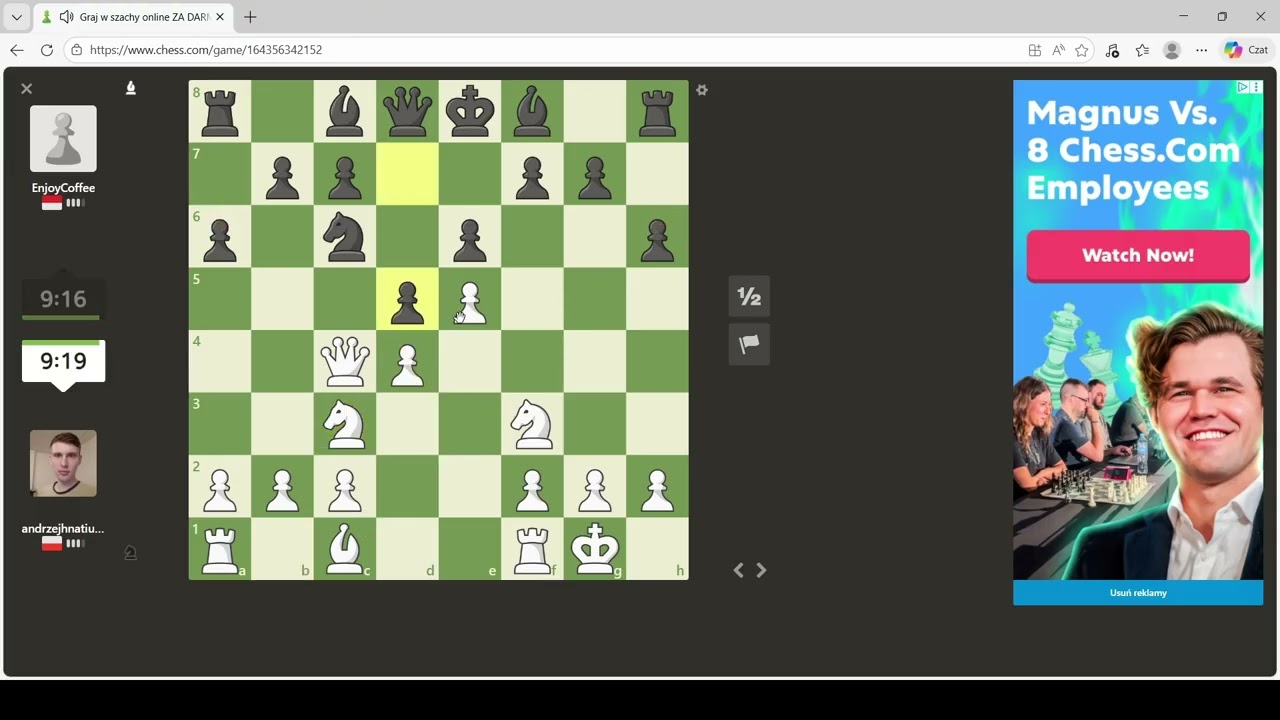Screen dimensions: 1280x720
Task: Select the white queen on c4
Action: pos(345,361)
